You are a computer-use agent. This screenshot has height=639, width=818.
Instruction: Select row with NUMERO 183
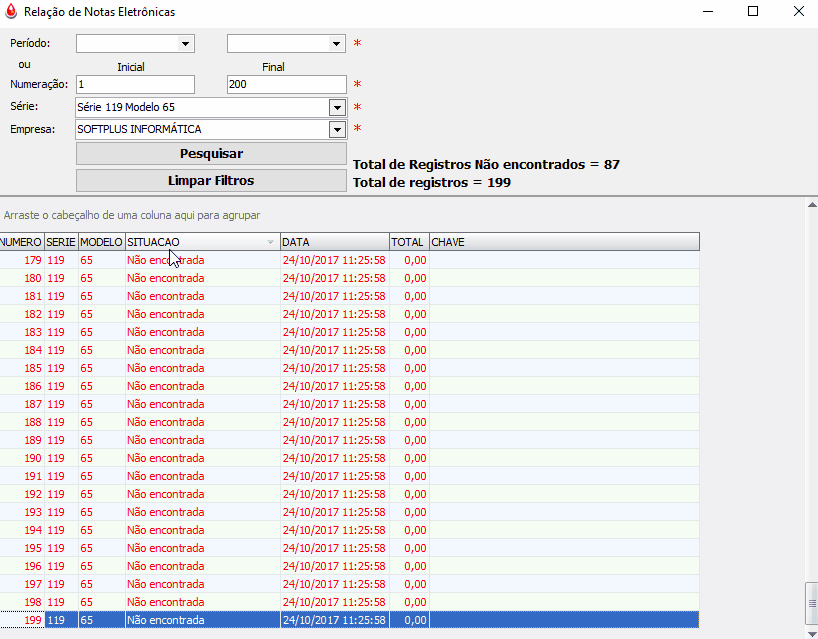pyautogui.click(x=350, y=332)
